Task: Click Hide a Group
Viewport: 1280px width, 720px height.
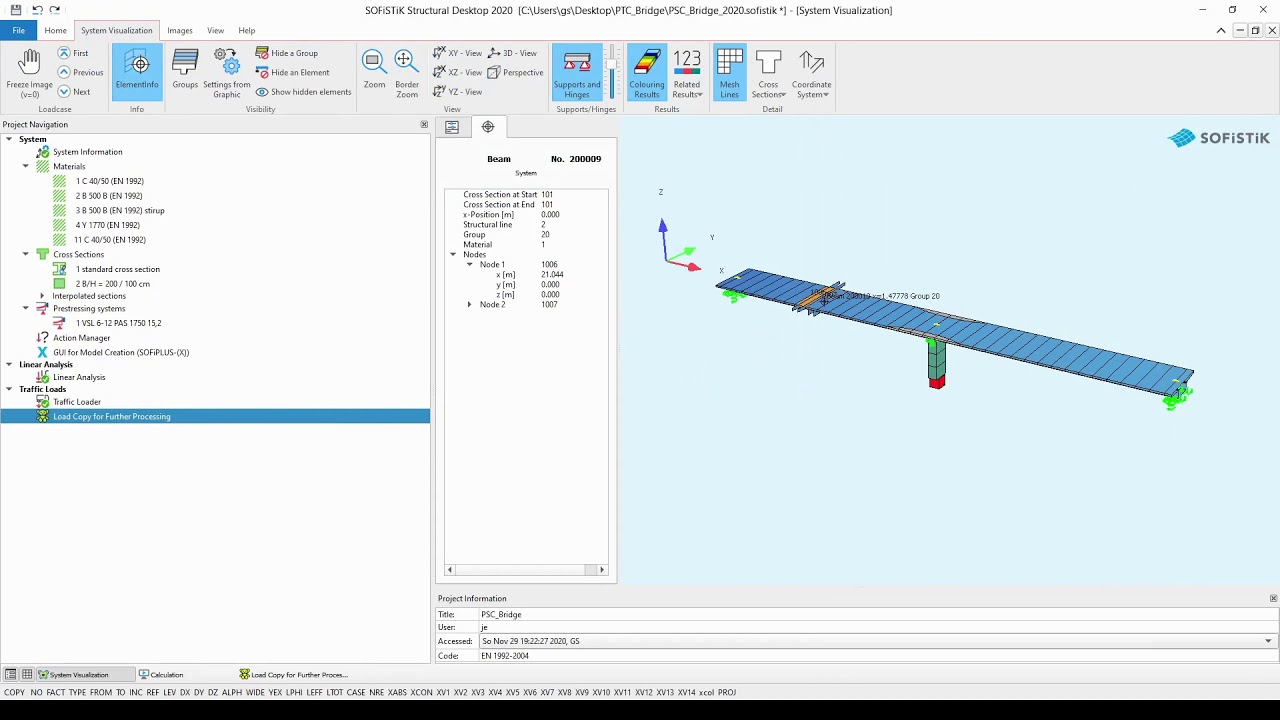Action: [287, 53]
